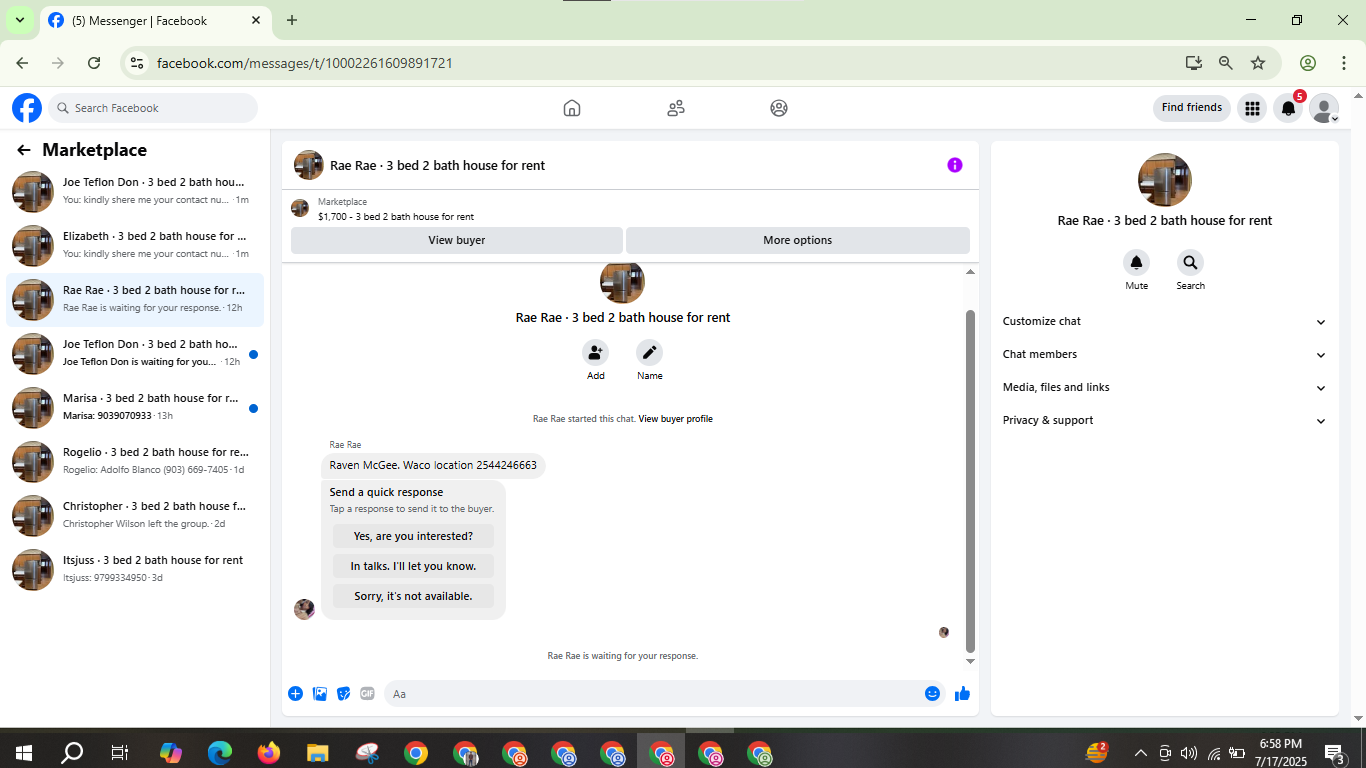Open the Facebook account avatar dropdown
The image size is (1366, 768).
coord(1324,108)
